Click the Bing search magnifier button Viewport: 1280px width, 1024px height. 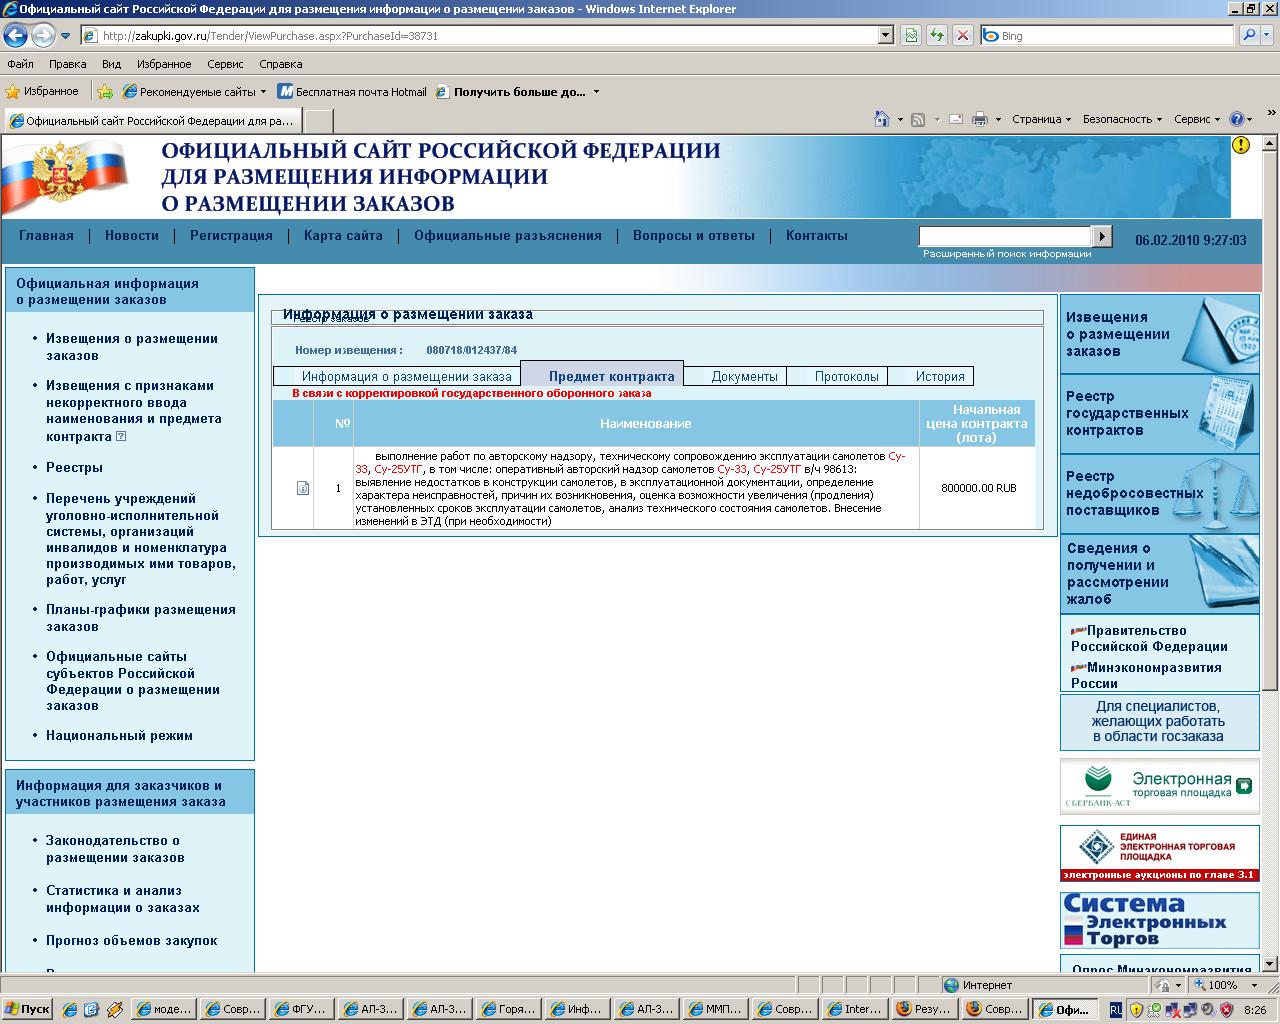pos(1248,35)
